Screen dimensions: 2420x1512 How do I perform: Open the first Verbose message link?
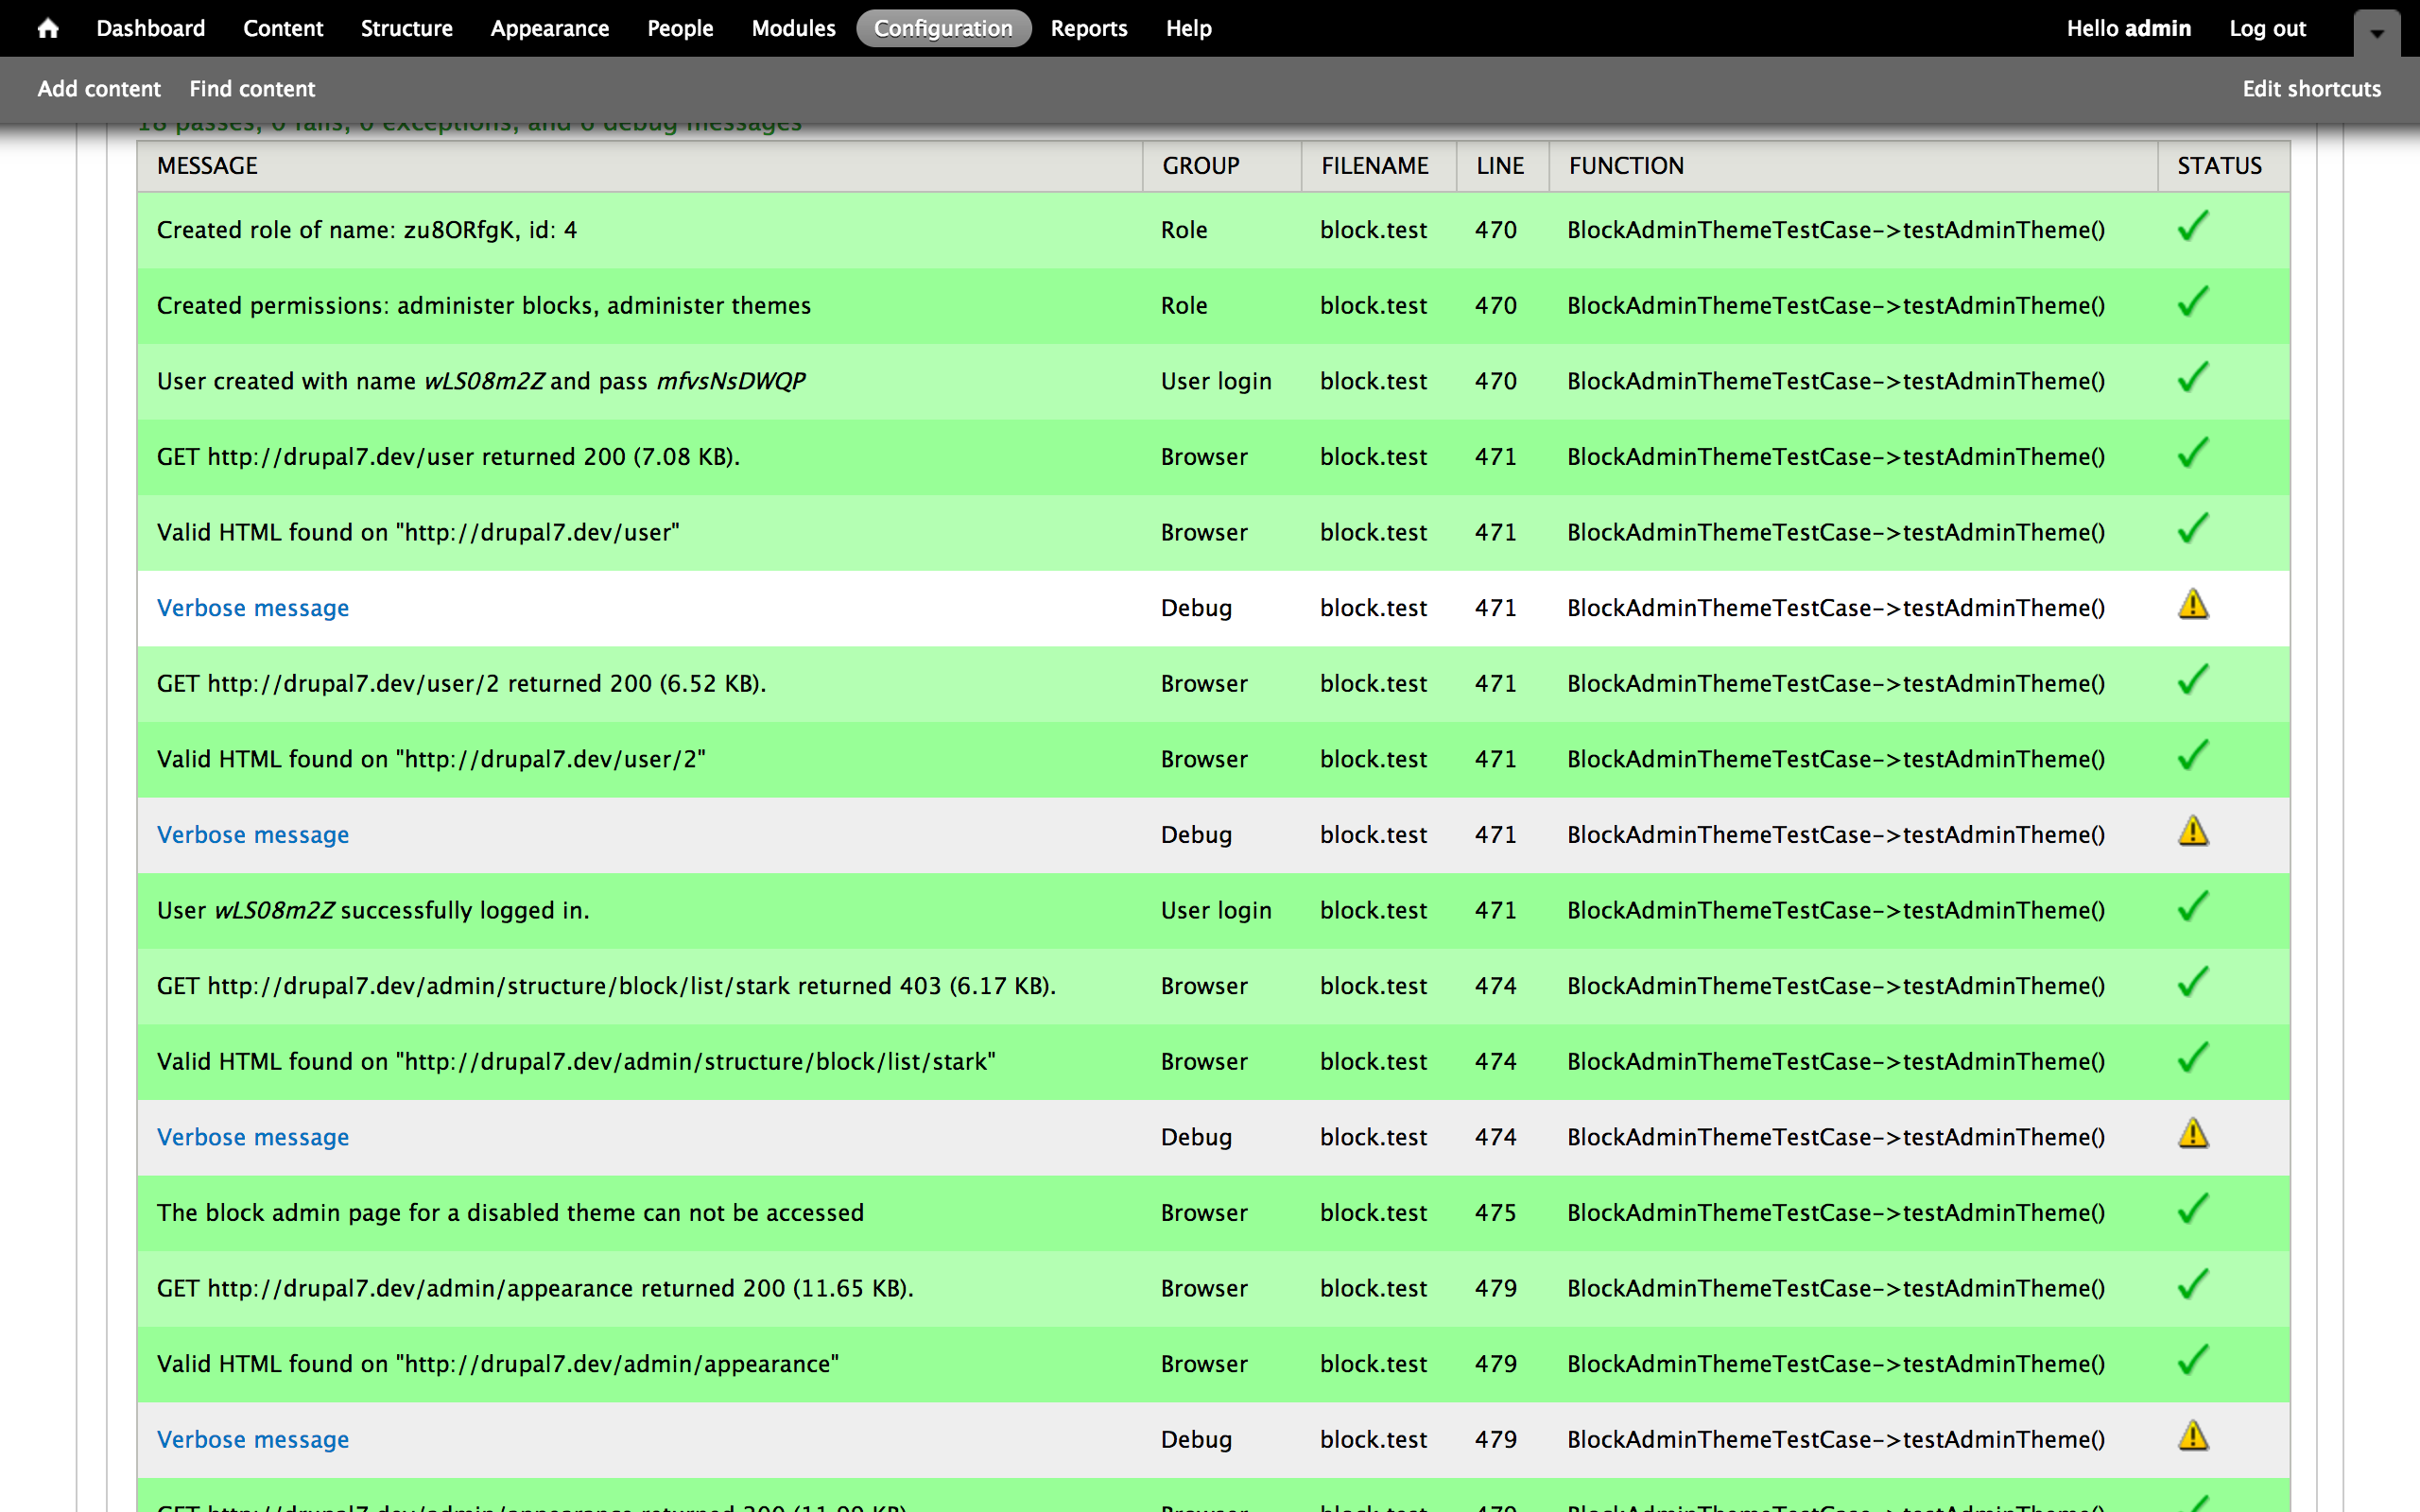pyautogui.click(x=253, y=608)
